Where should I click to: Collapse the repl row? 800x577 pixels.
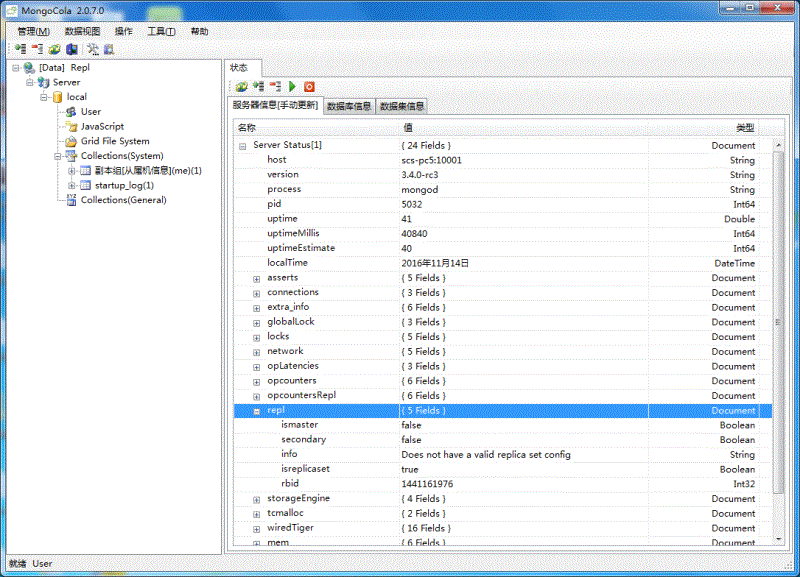(257, 412)
